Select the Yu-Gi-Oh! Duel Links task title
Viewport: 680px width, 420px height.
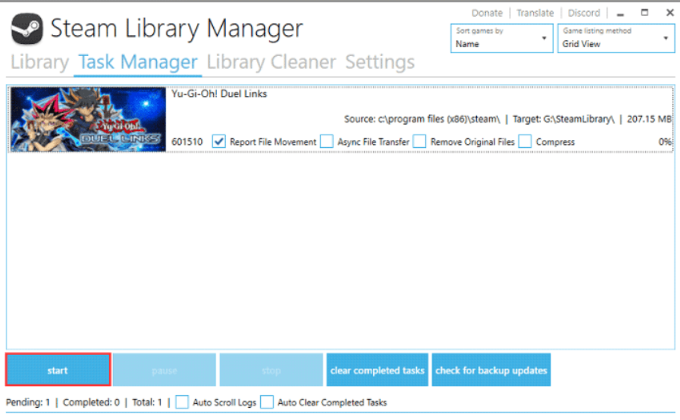pos(219,94)
